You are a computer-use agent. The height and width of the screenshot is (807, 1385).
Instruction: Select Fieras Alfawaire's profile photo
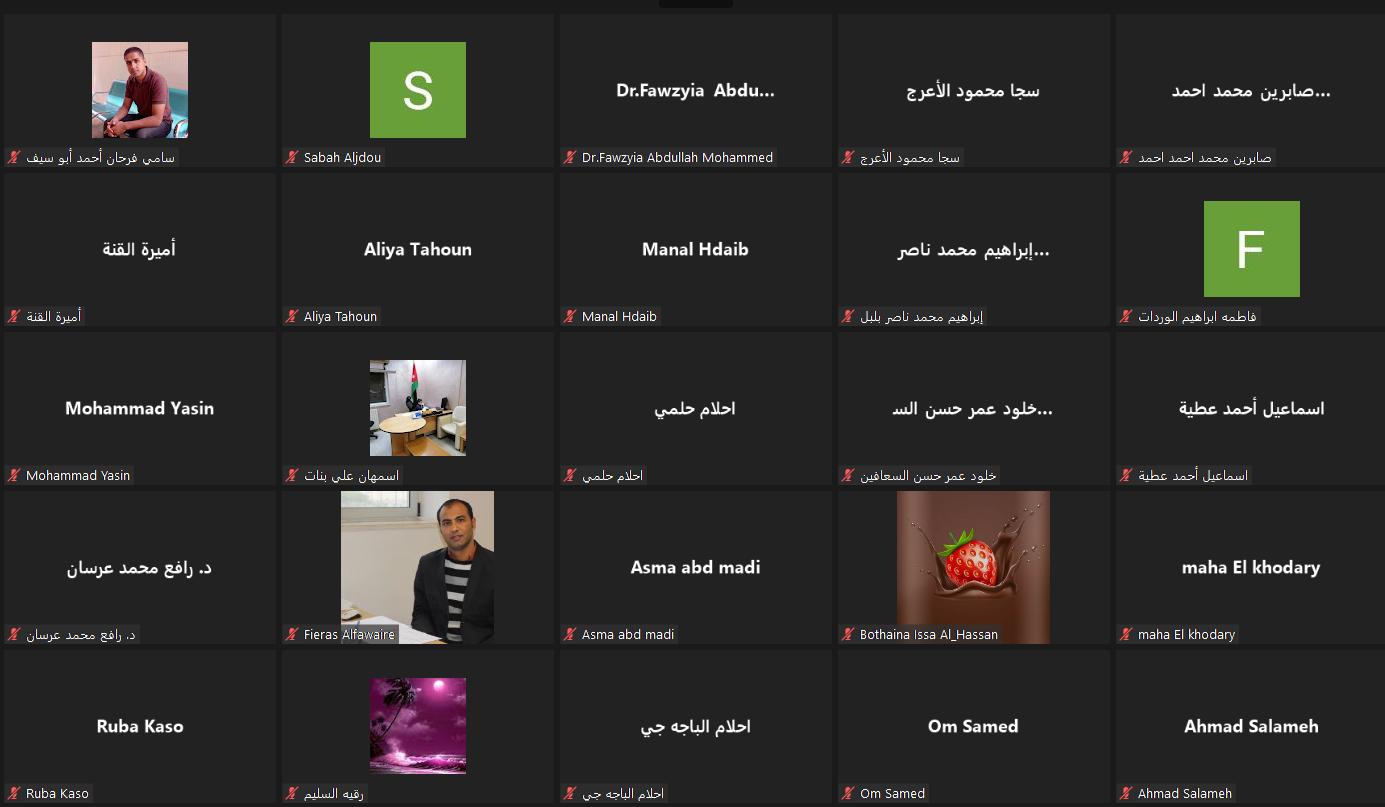[417, 567]
